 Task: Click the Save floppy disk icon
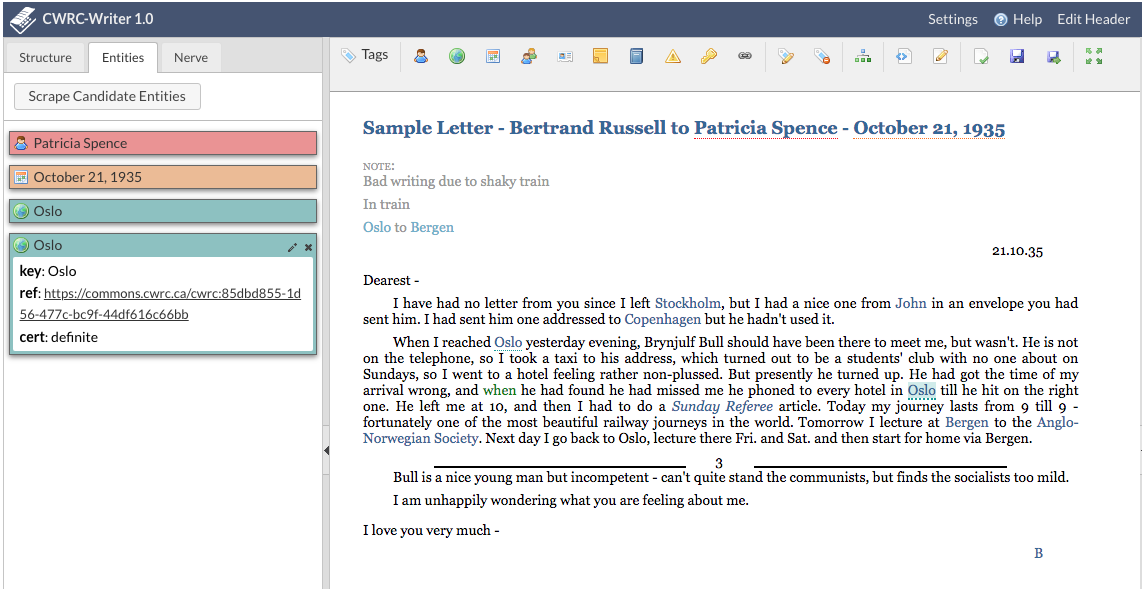(x=1017, y=56)
